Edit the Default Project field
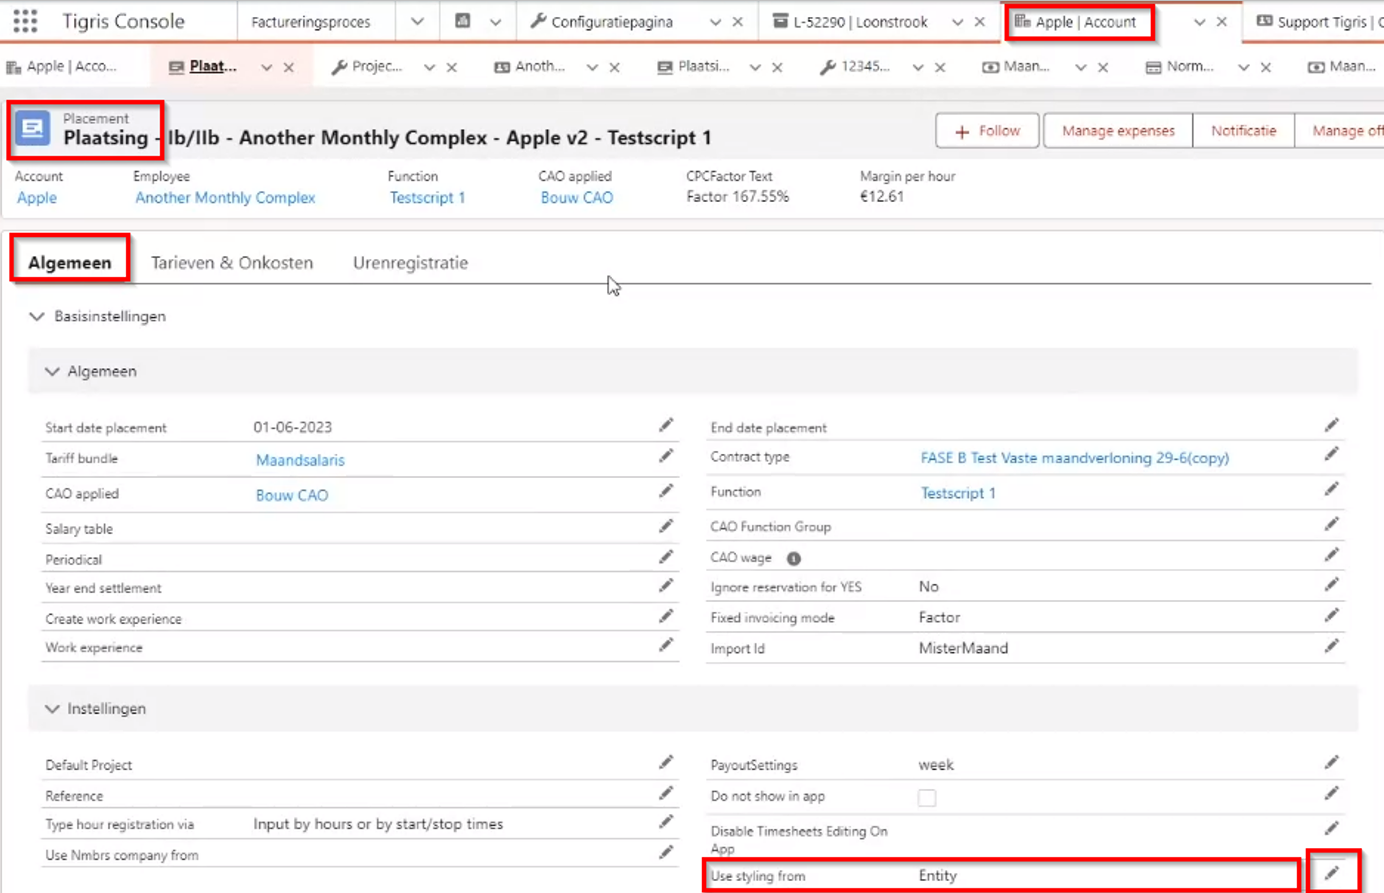Screen dimensions: 1384x893 pyautogui.click(x=666, y=763)
